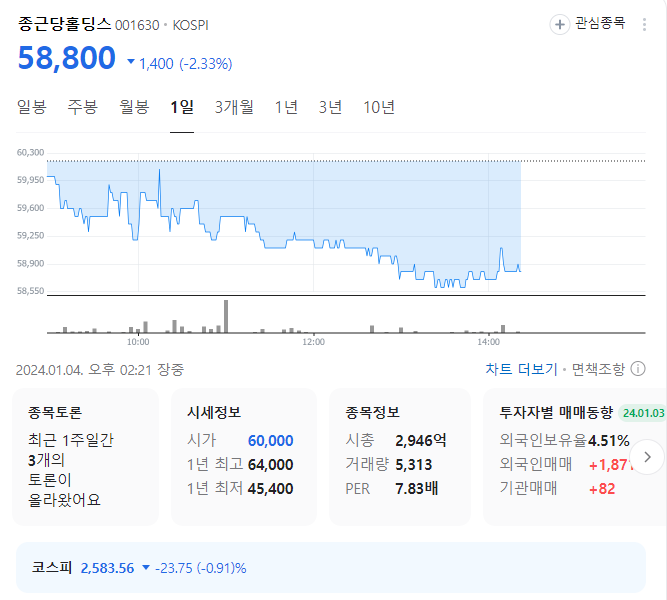The height and width of the screenshot is (600, 667).
Task: Click the timestamp 2024.01.04. 오후 02:21 장중
Action: 100,370
